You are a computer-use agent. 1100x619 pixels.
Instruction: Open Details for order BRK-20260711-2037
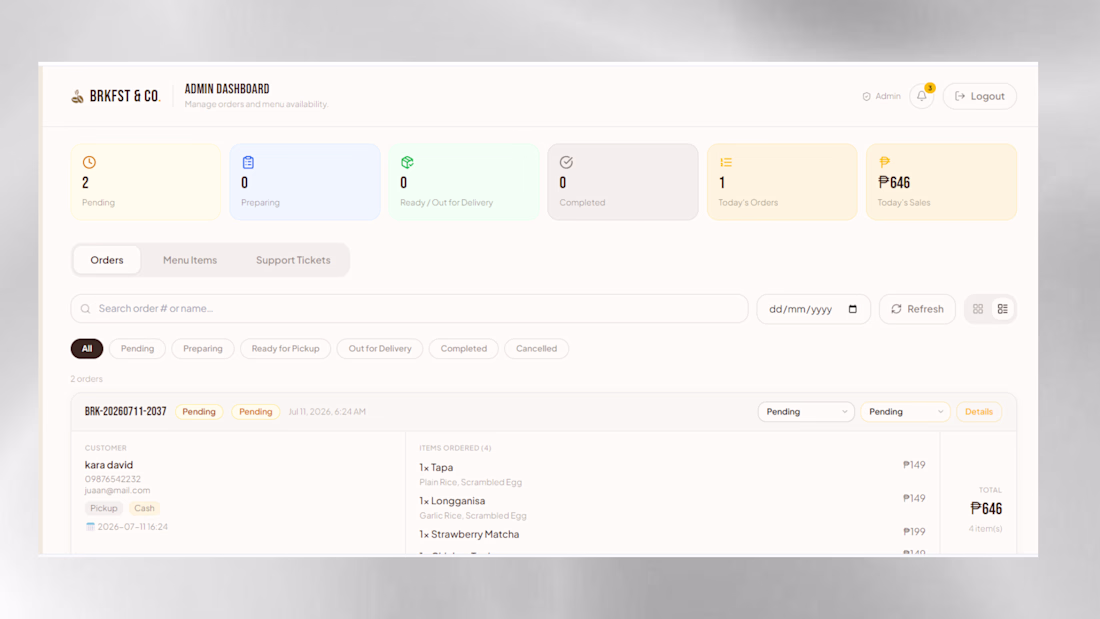coord(979,412)
